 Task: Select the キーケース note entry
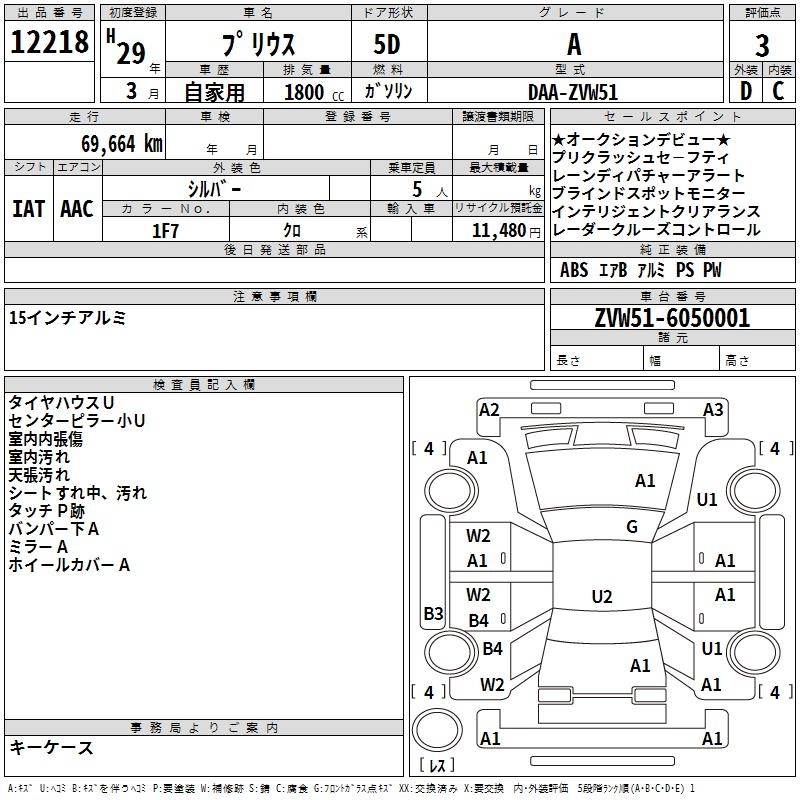click(51, 747)
